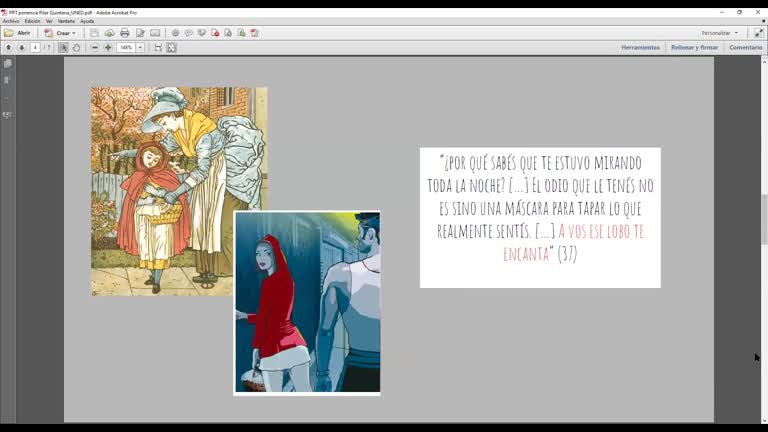768x432 pixels.
Task: Open zoom percentage dropdown arrow
Action: point(140,47)
